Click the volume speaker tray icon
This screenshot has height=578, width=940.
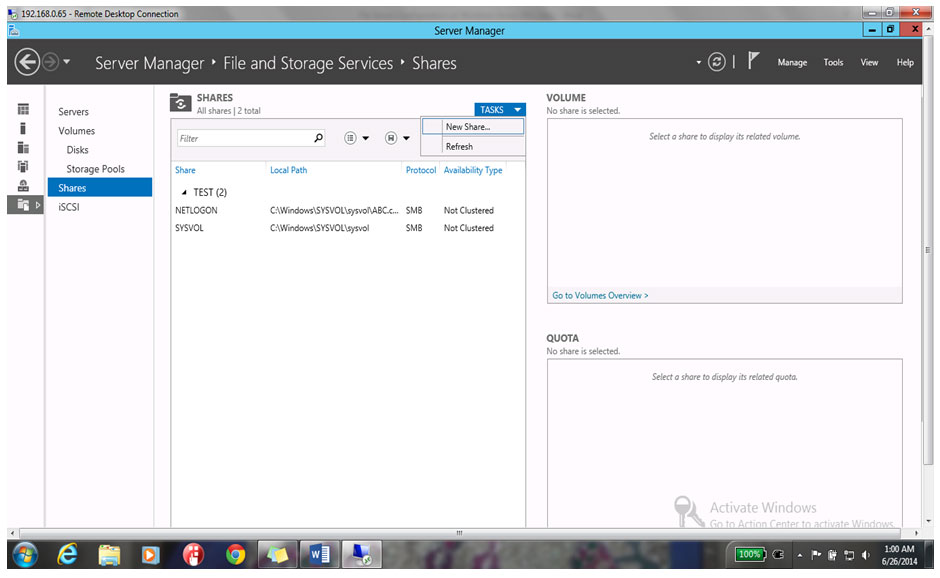pyautogui.click(x=866, y=555)
